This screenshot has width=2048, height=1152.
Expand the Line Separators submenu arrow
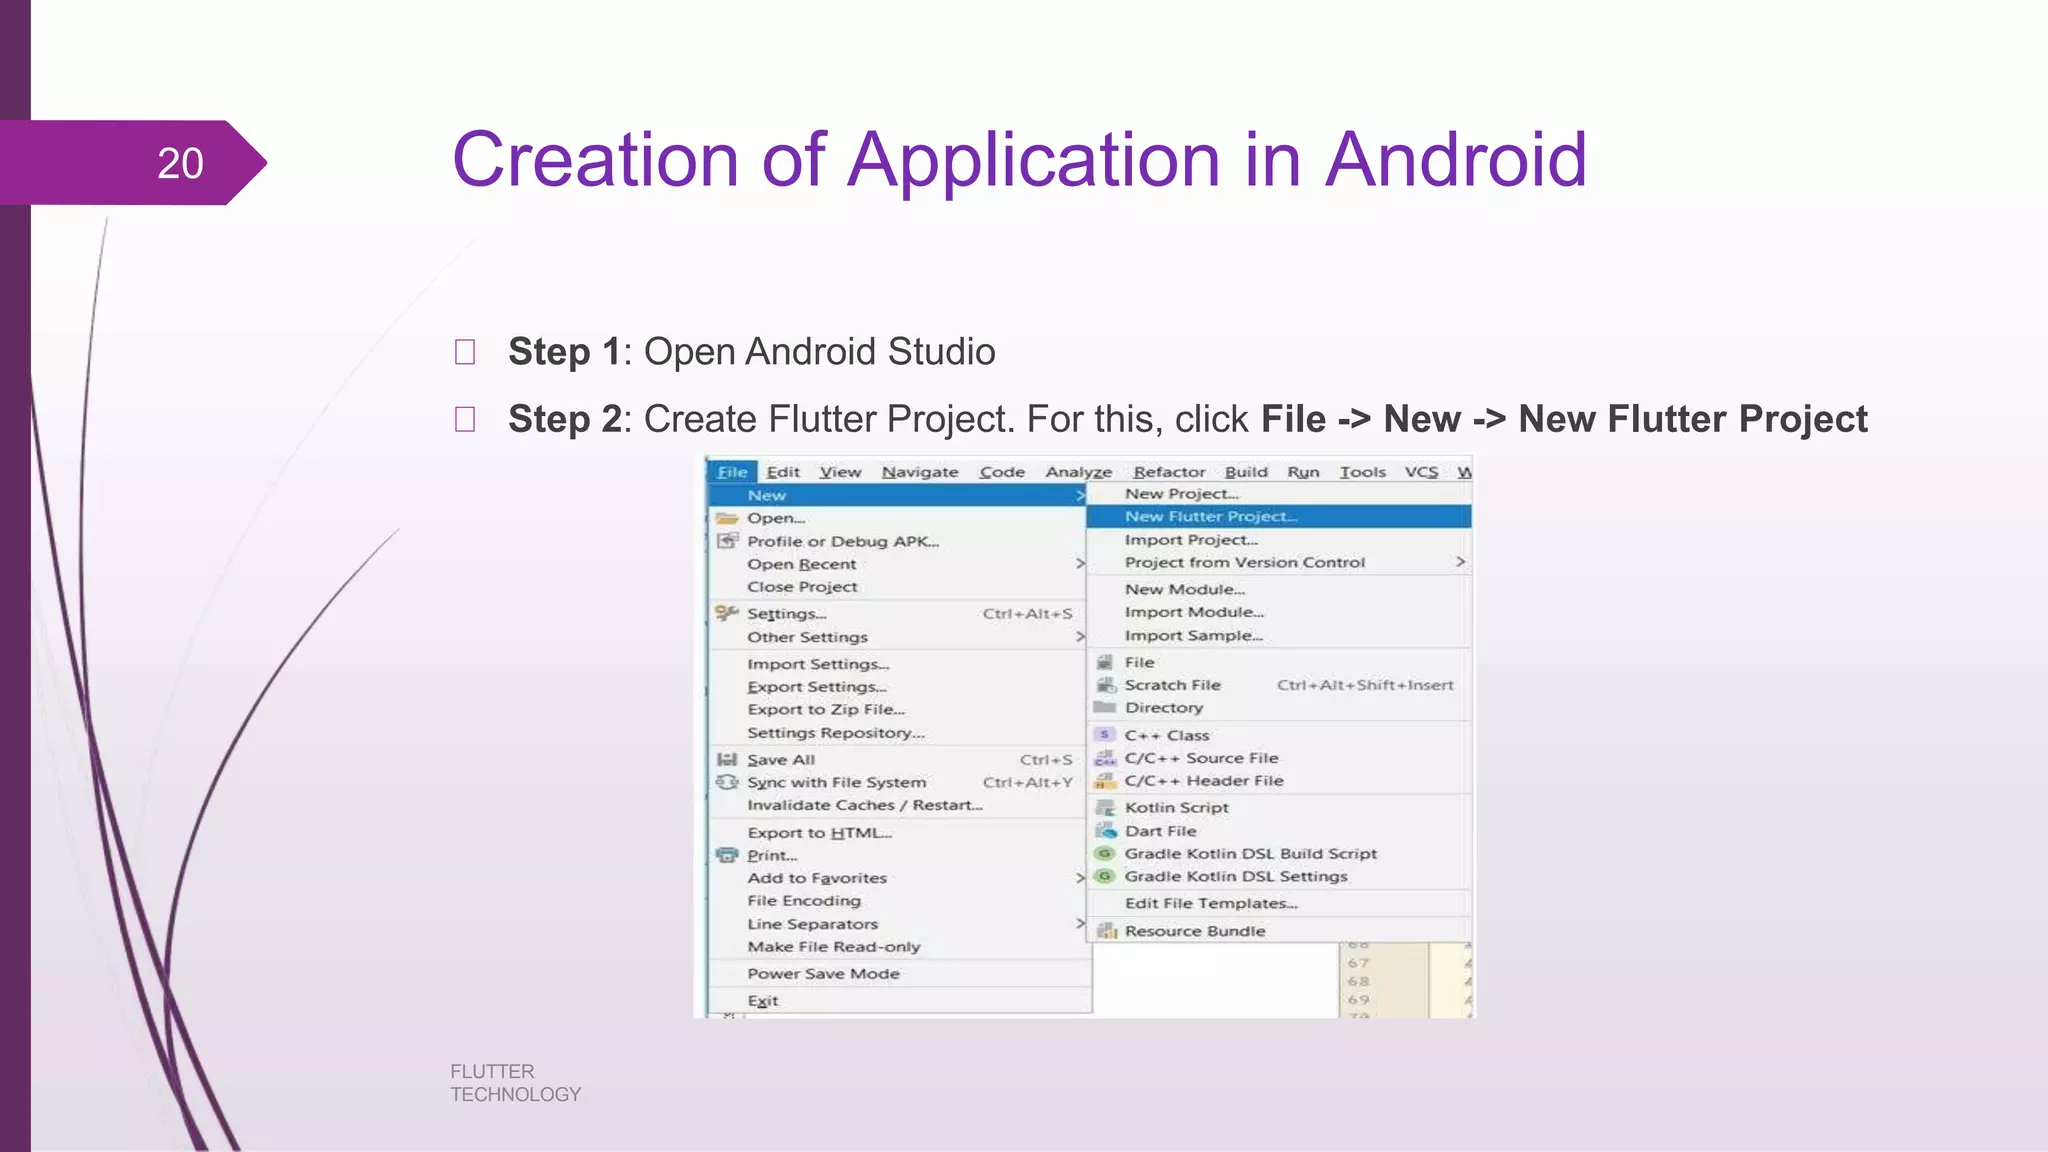(x=1080, y=923)
